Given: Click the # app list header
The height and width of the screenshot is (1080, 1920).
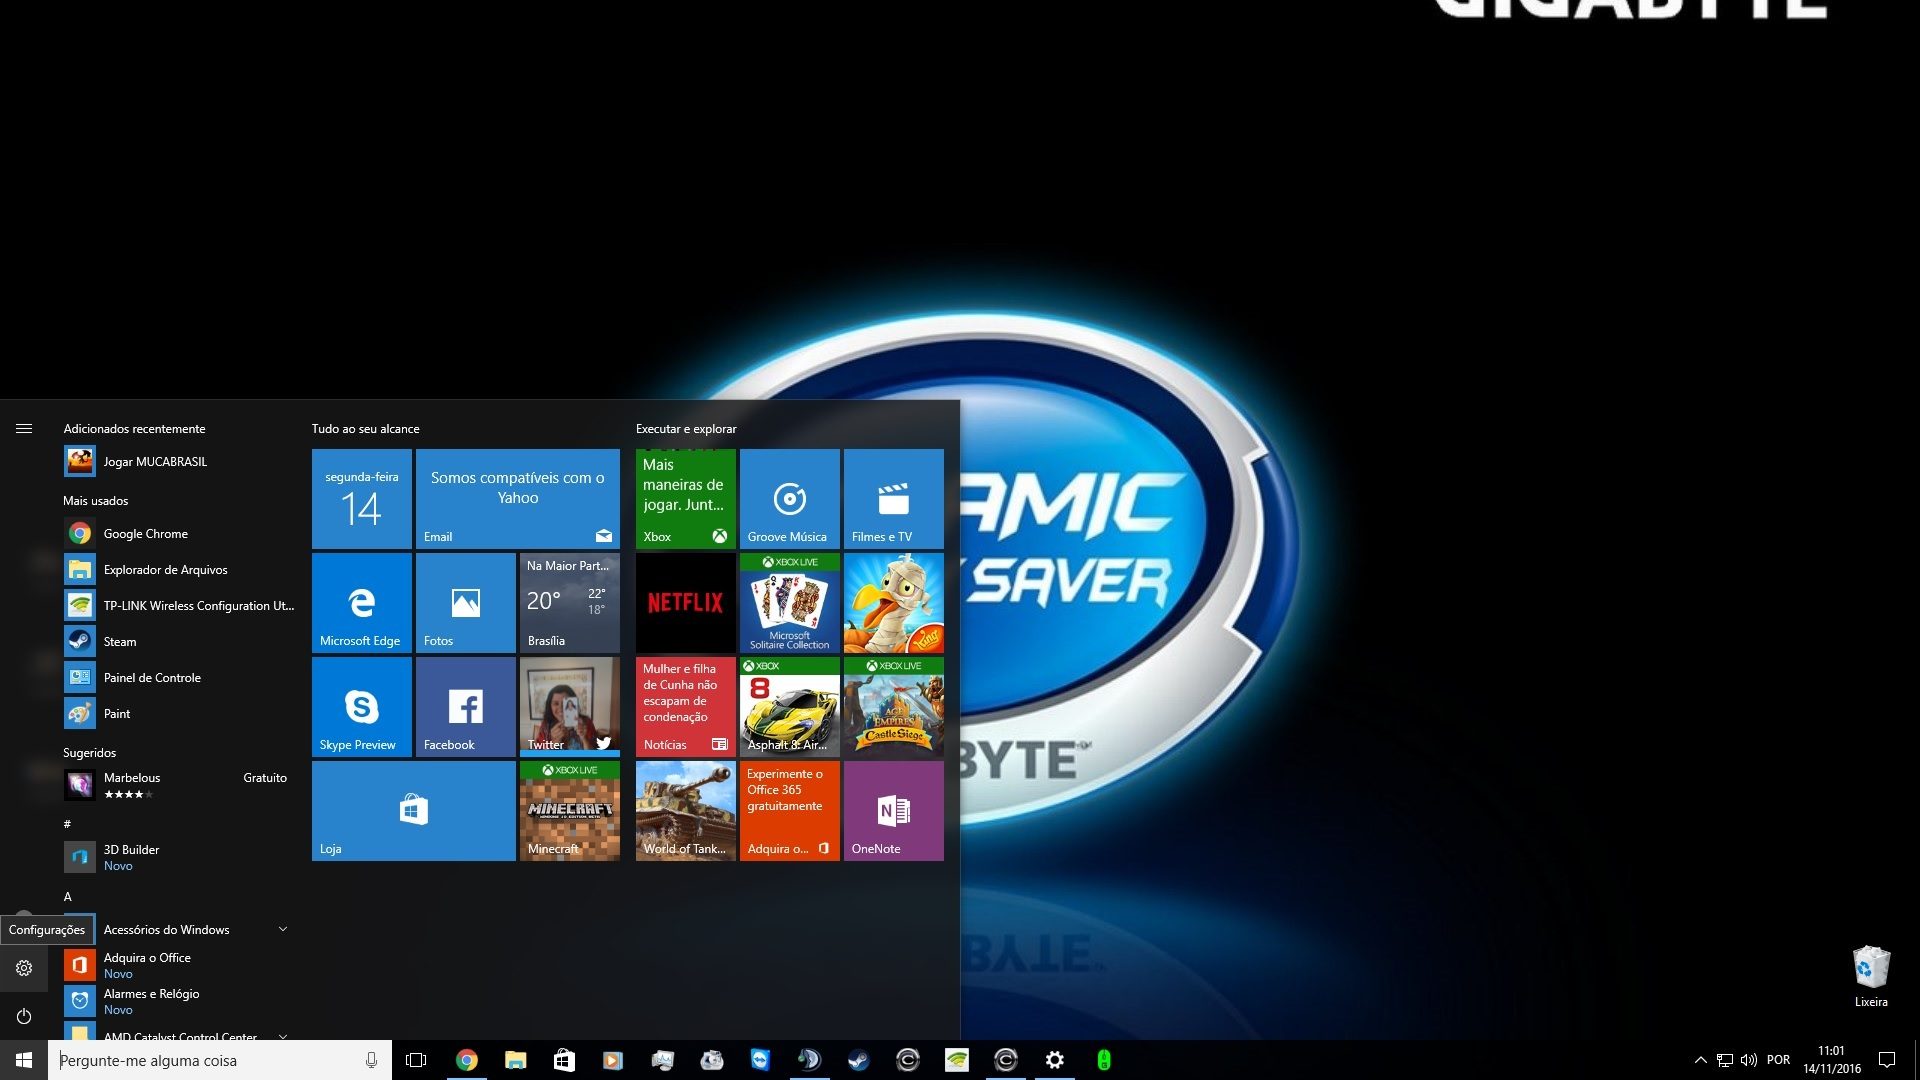Looking at the screenshot, I should tap(67, 825).
